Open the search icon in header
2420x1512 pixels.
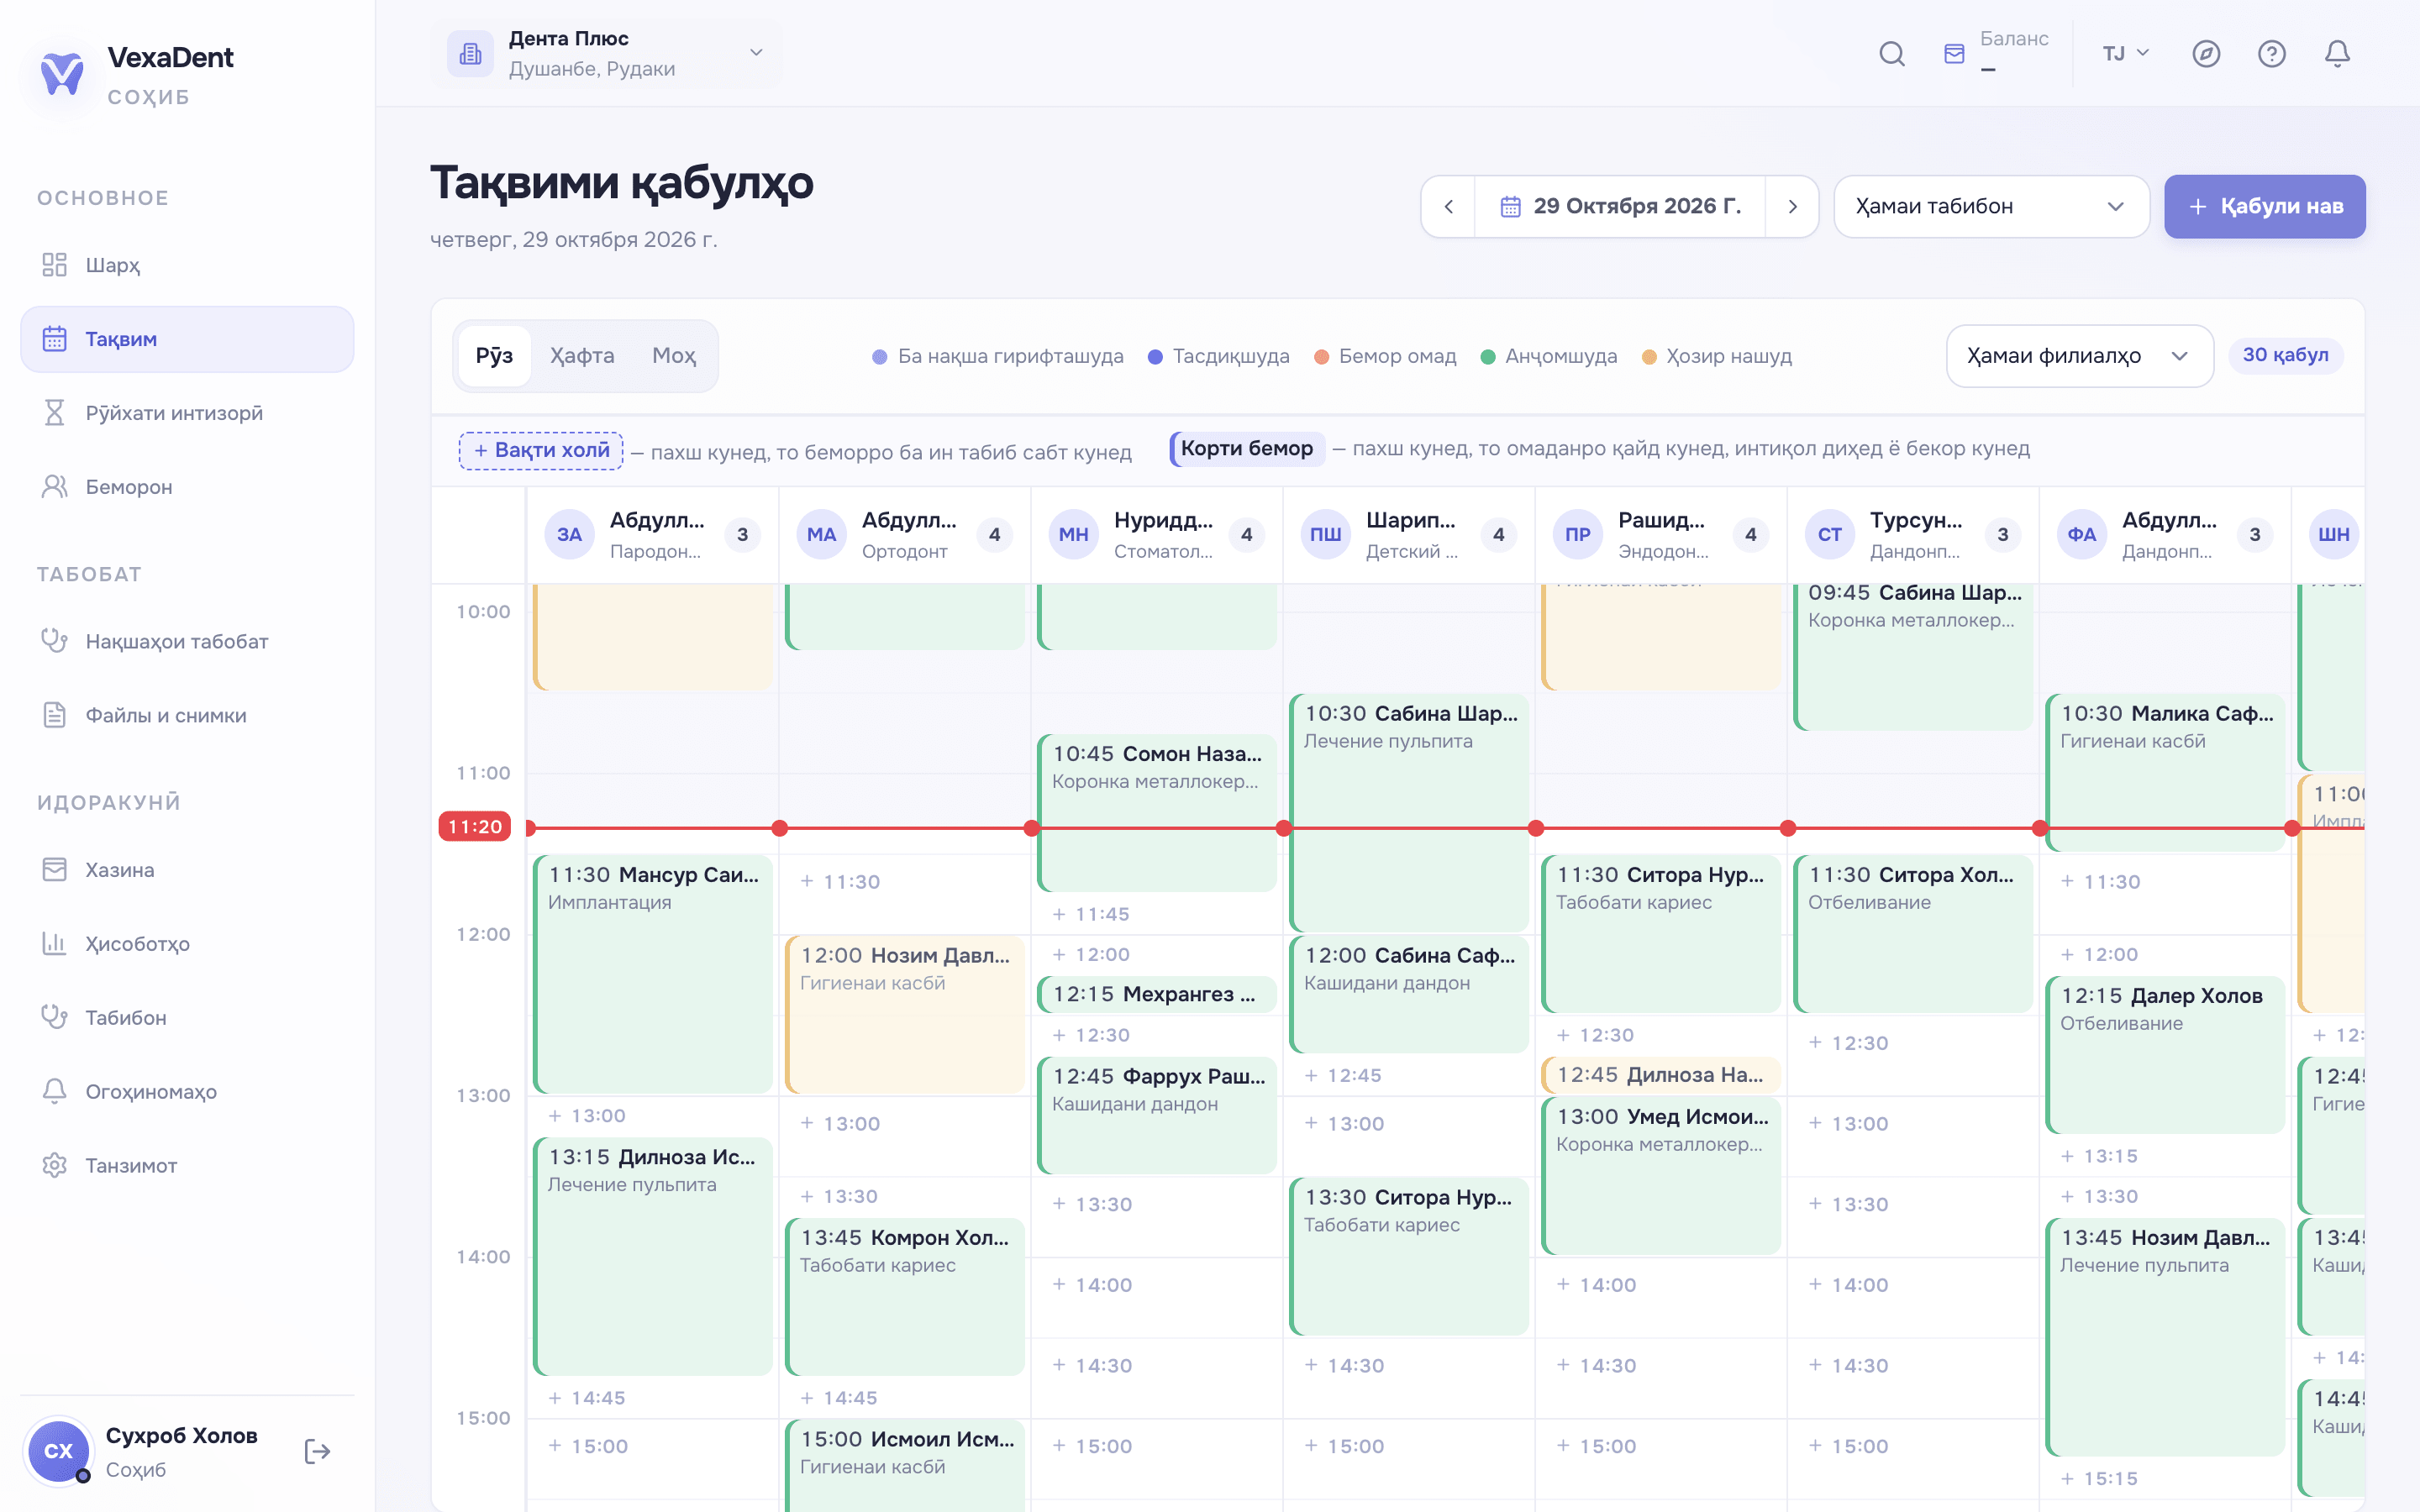(x=1891, y=53)
